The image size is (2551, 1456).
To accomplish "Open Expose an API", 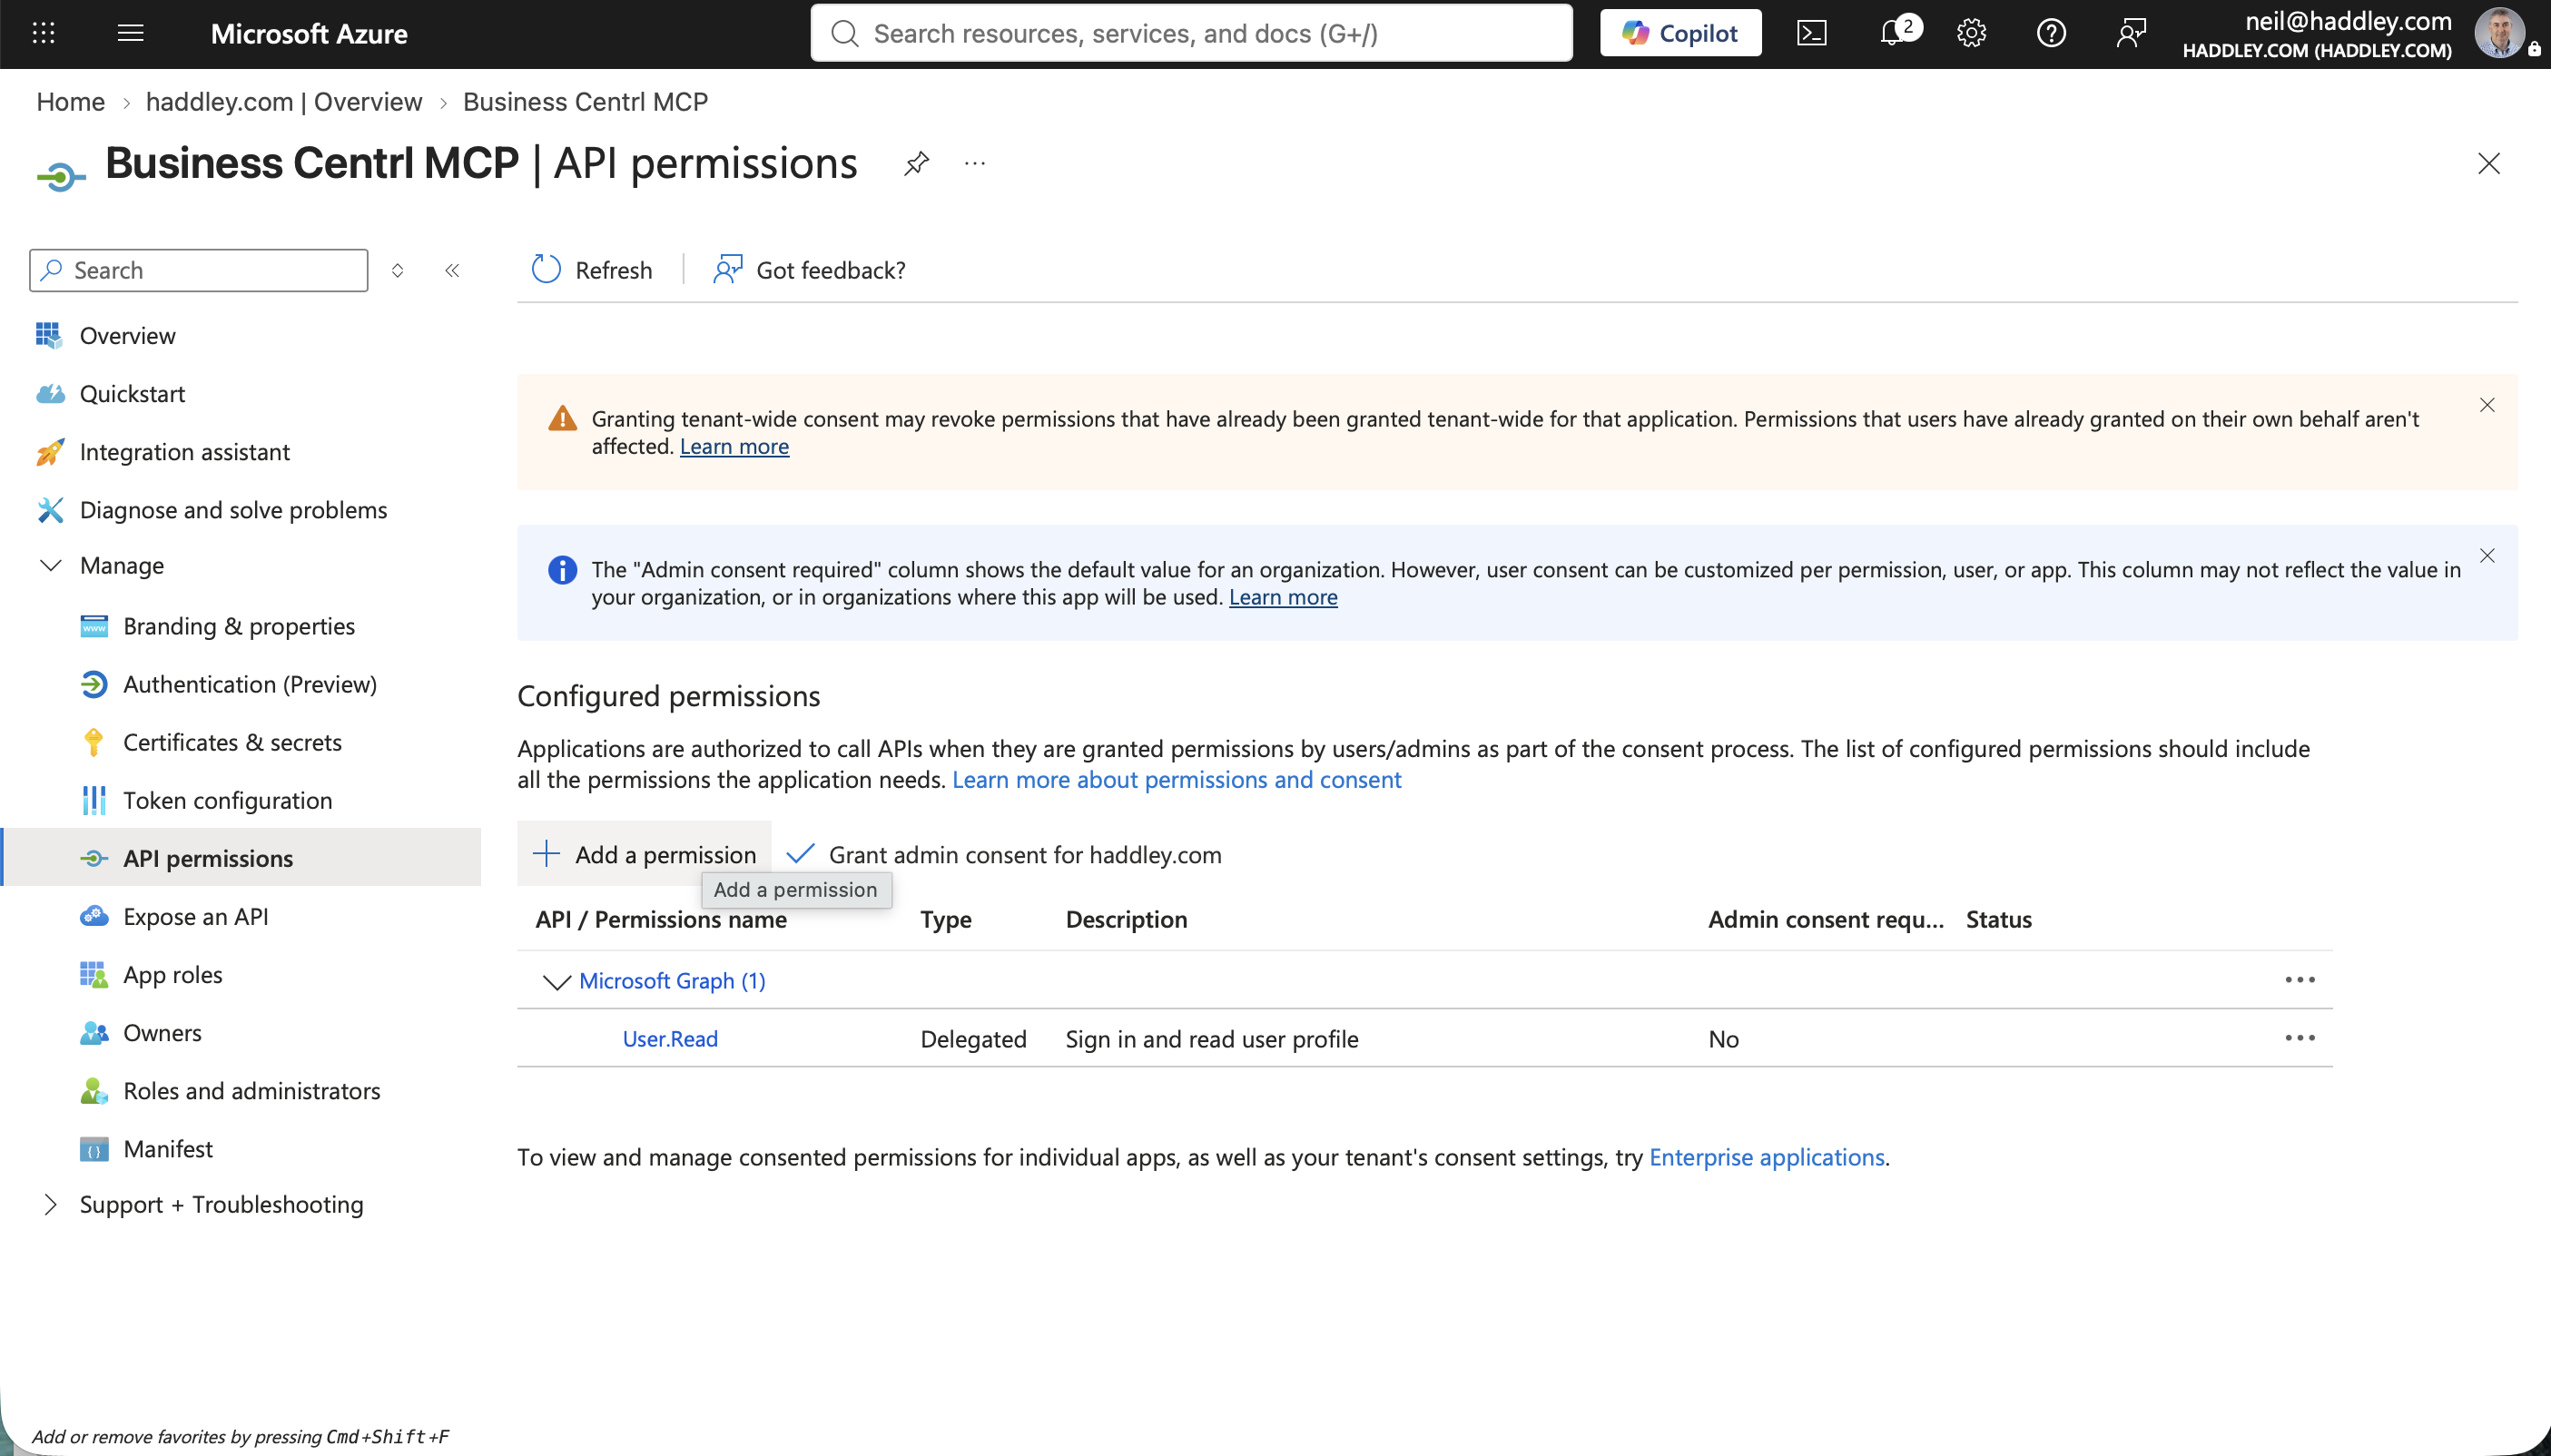I will point(195,916).
